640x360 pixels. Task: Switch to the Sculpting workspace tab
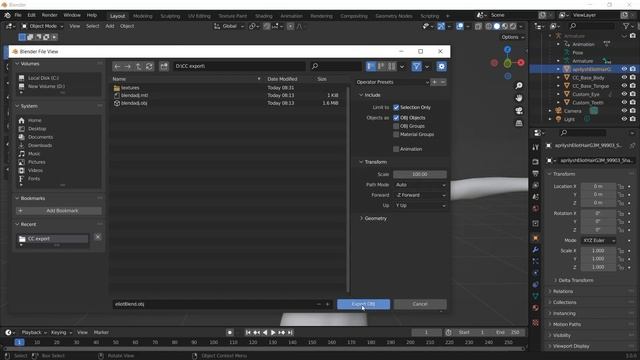[x=170, y=16]
